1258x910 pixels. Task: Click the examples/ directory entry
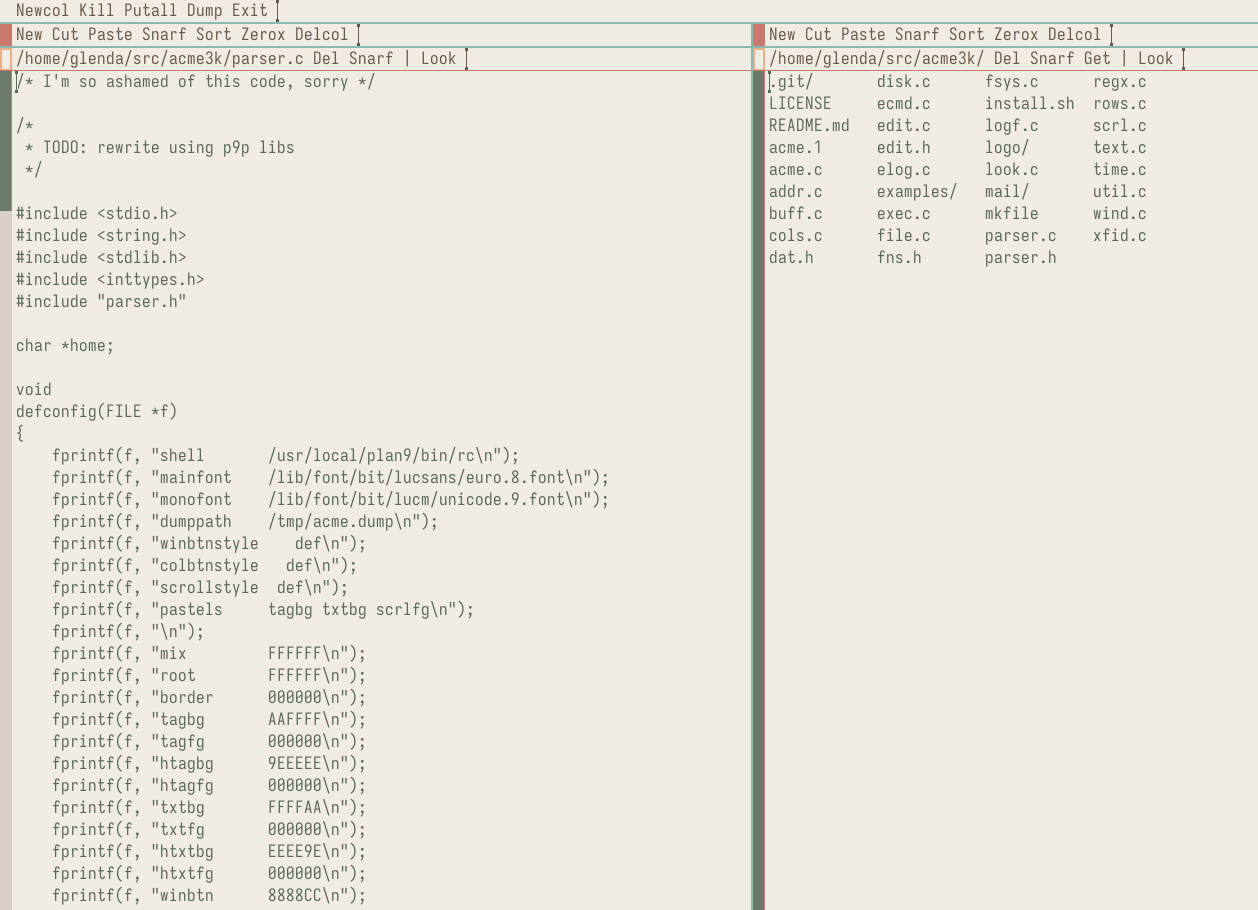tap(917, 192)
